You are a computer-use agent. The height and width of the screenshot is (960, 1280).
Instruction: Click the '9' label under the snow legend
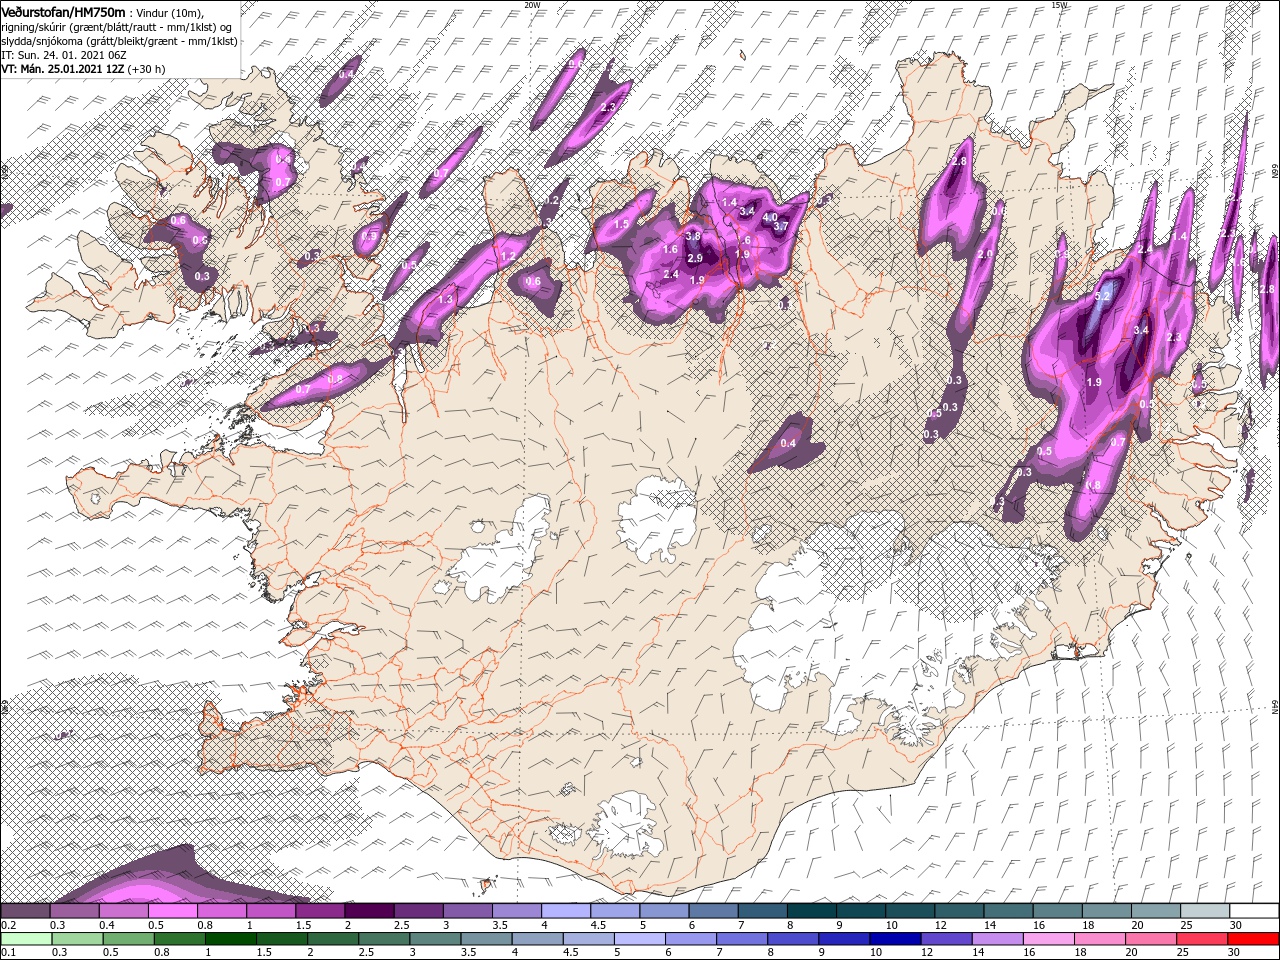(838, 925)
